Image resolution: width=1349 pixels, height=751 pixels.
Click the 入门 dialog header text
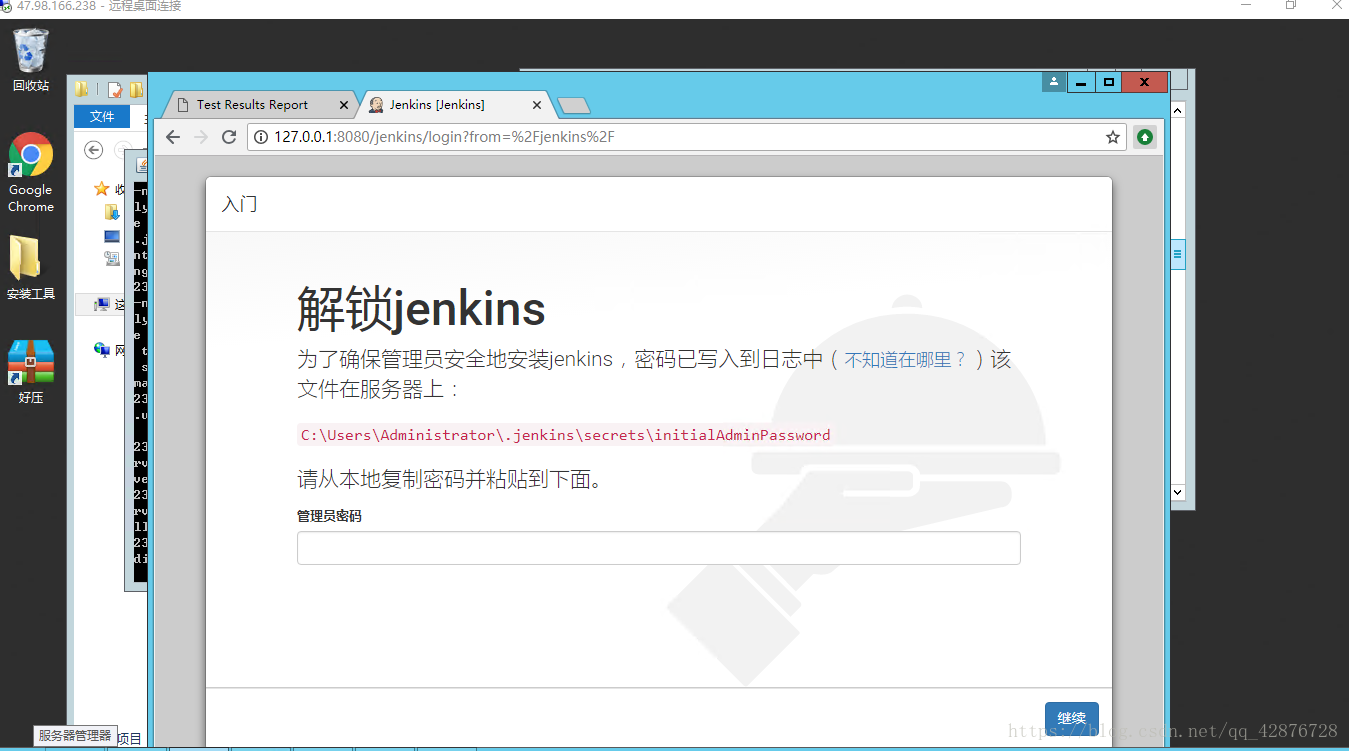[239, 204]
